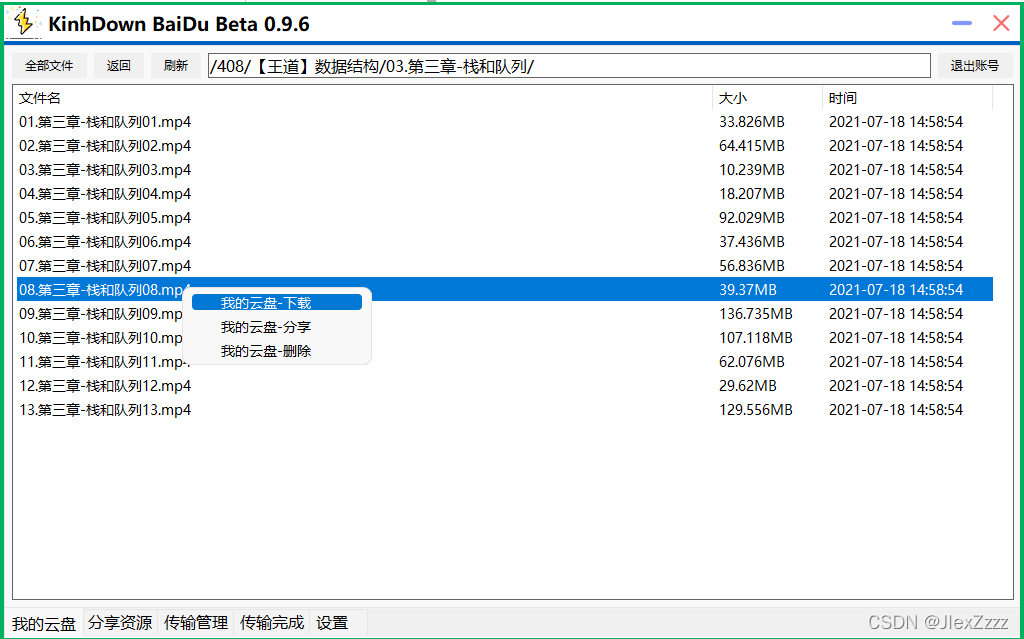
Task: Click the timestamp in the 13.第三章 row
Action: [x=896, y=410]
